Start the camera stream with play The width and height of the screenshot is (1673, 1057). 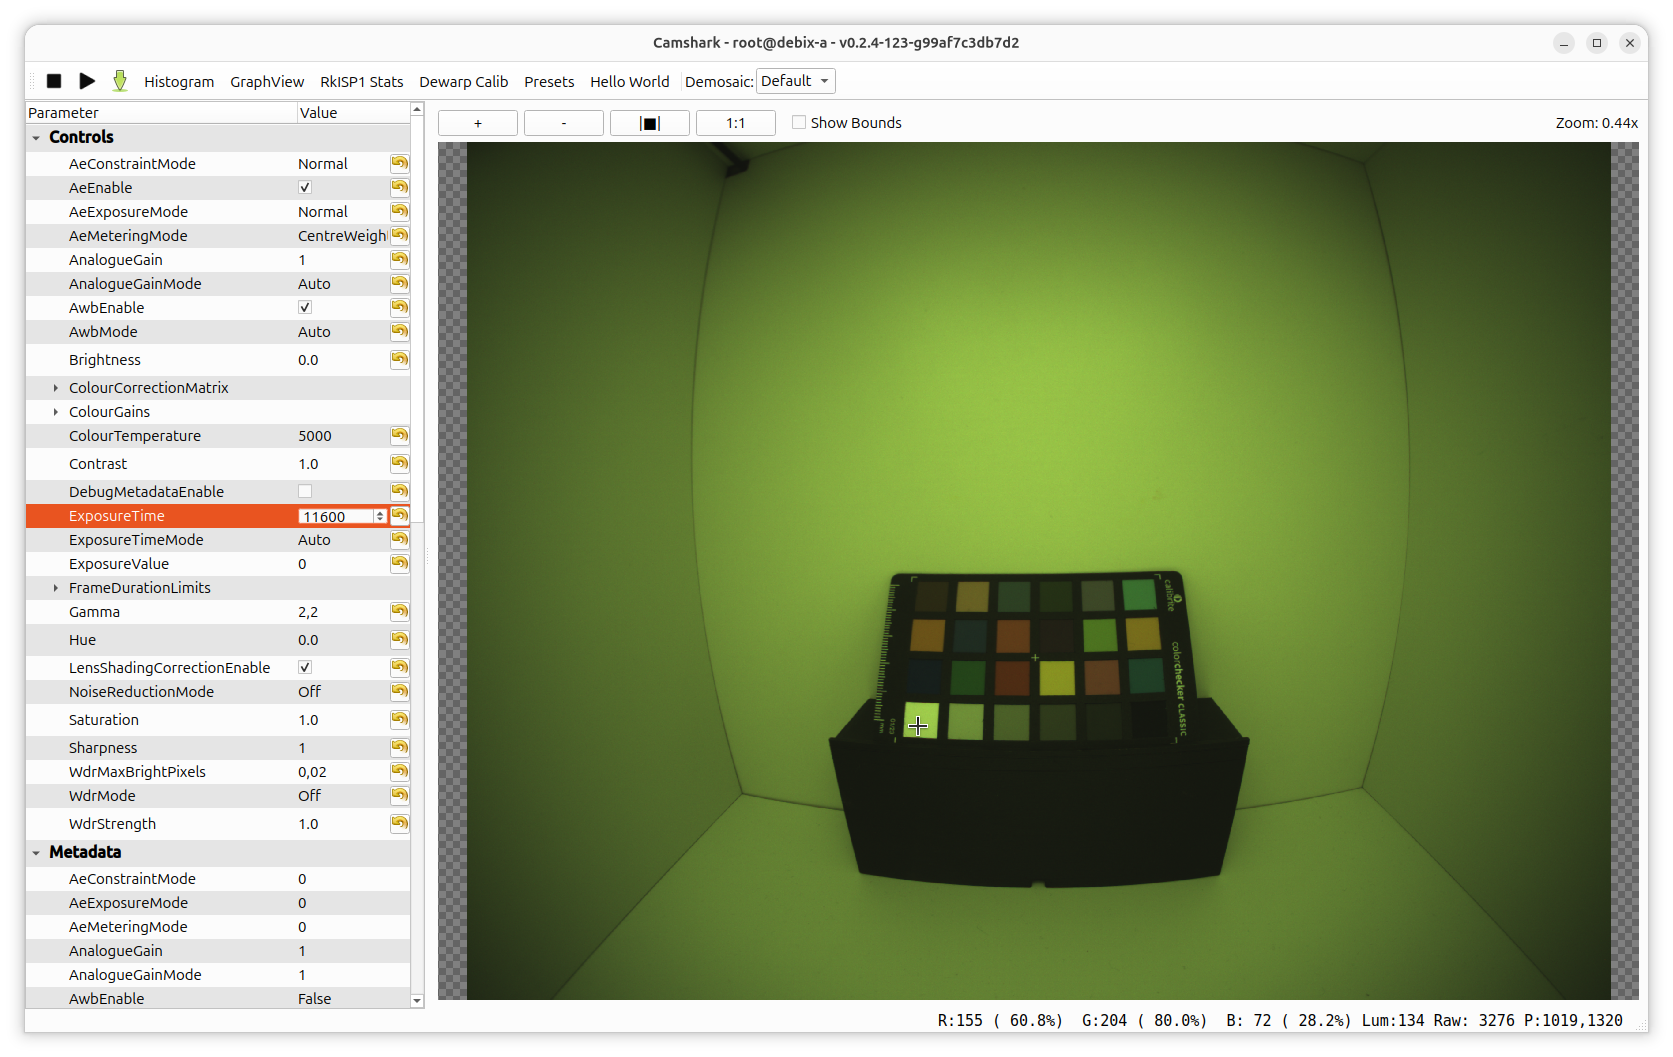click(x=87, y=81)
